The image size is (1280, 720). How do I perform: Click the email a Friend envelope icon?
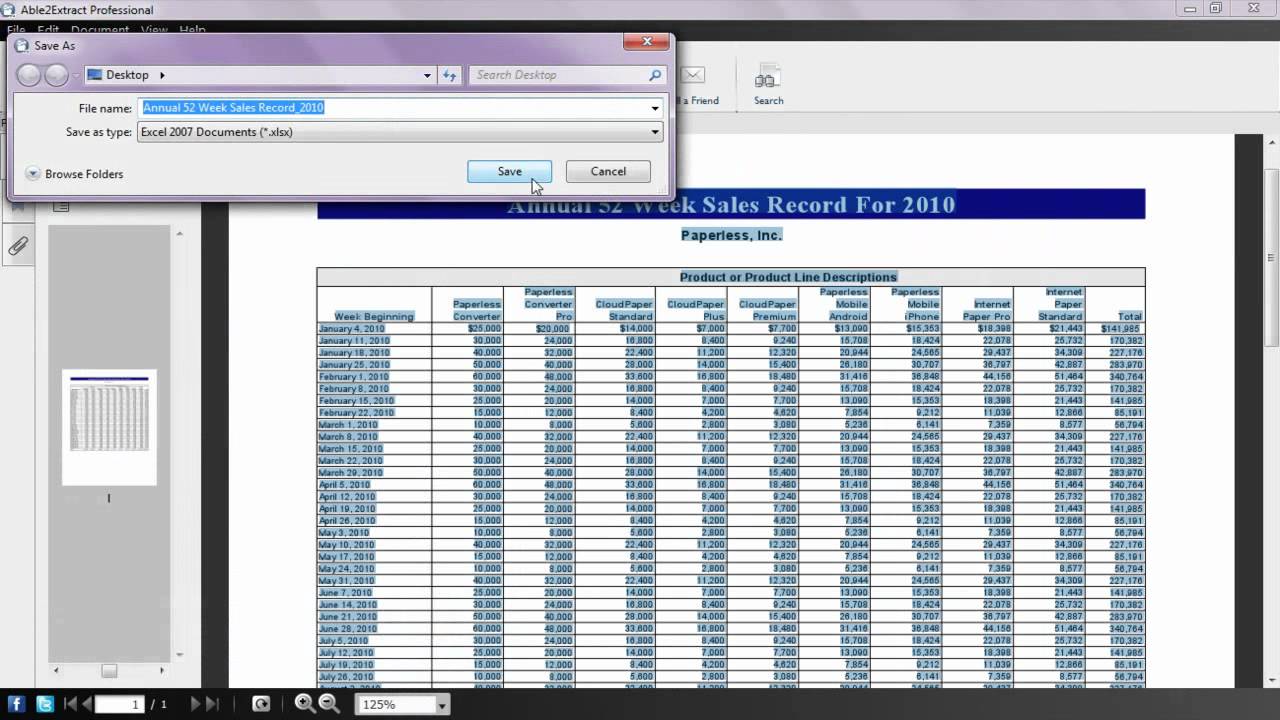tap(693, 76)
